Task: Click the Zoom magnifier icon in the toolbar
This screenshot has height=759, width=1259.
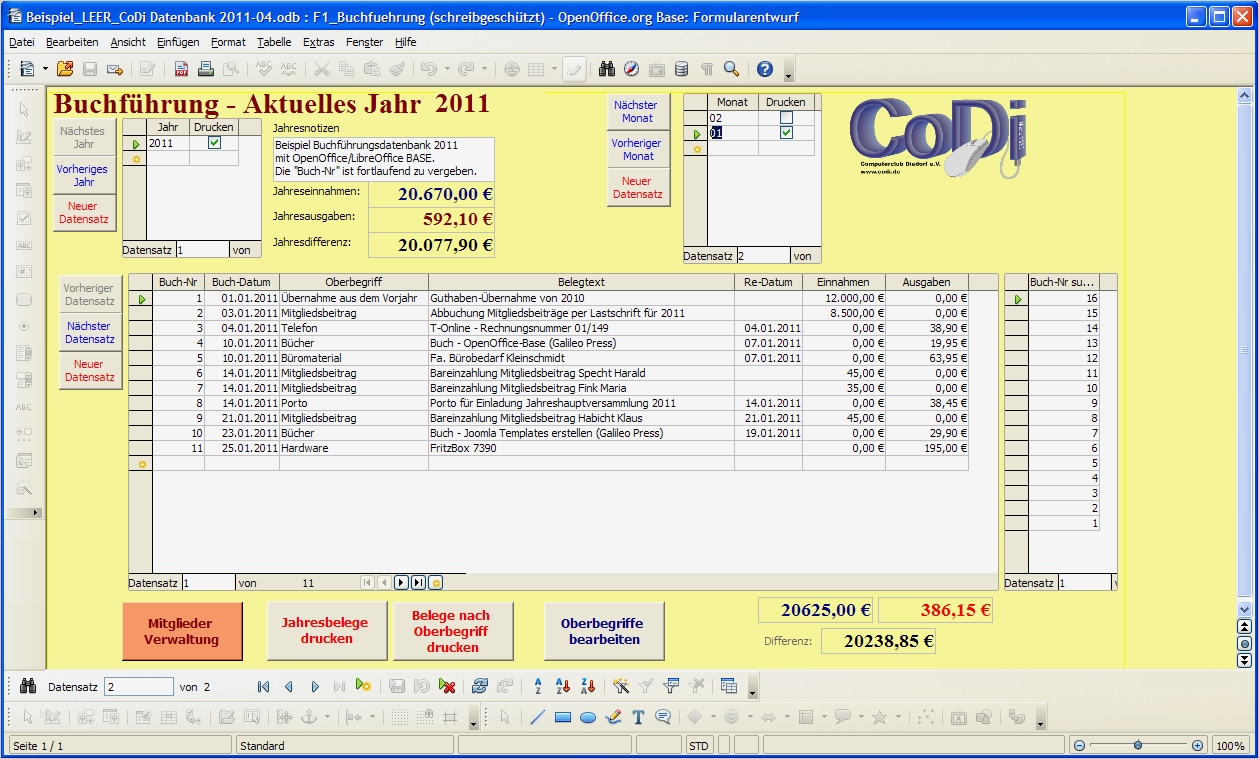Action: pos(731,68)
